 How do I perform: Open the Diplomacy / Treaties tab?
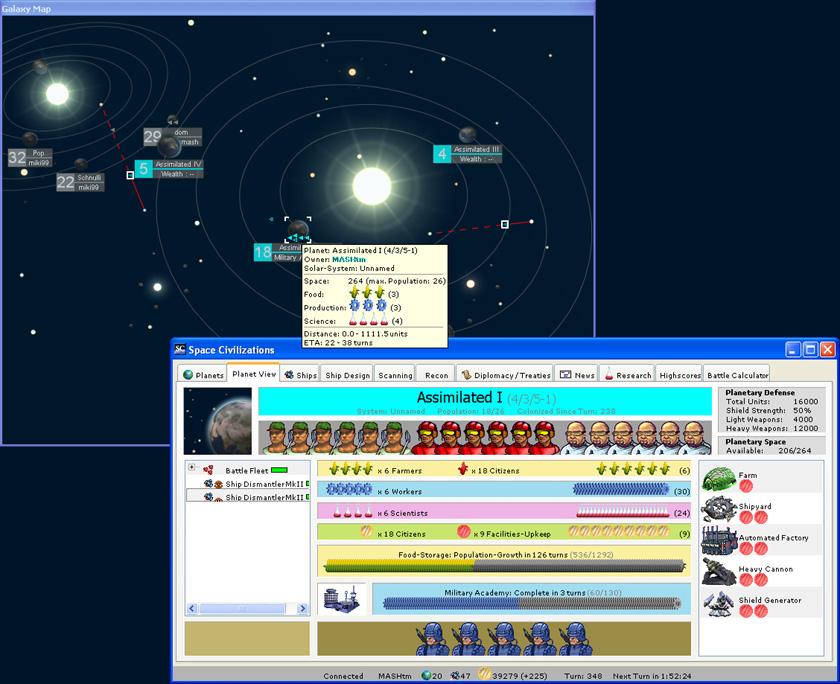tap(505, 375)
